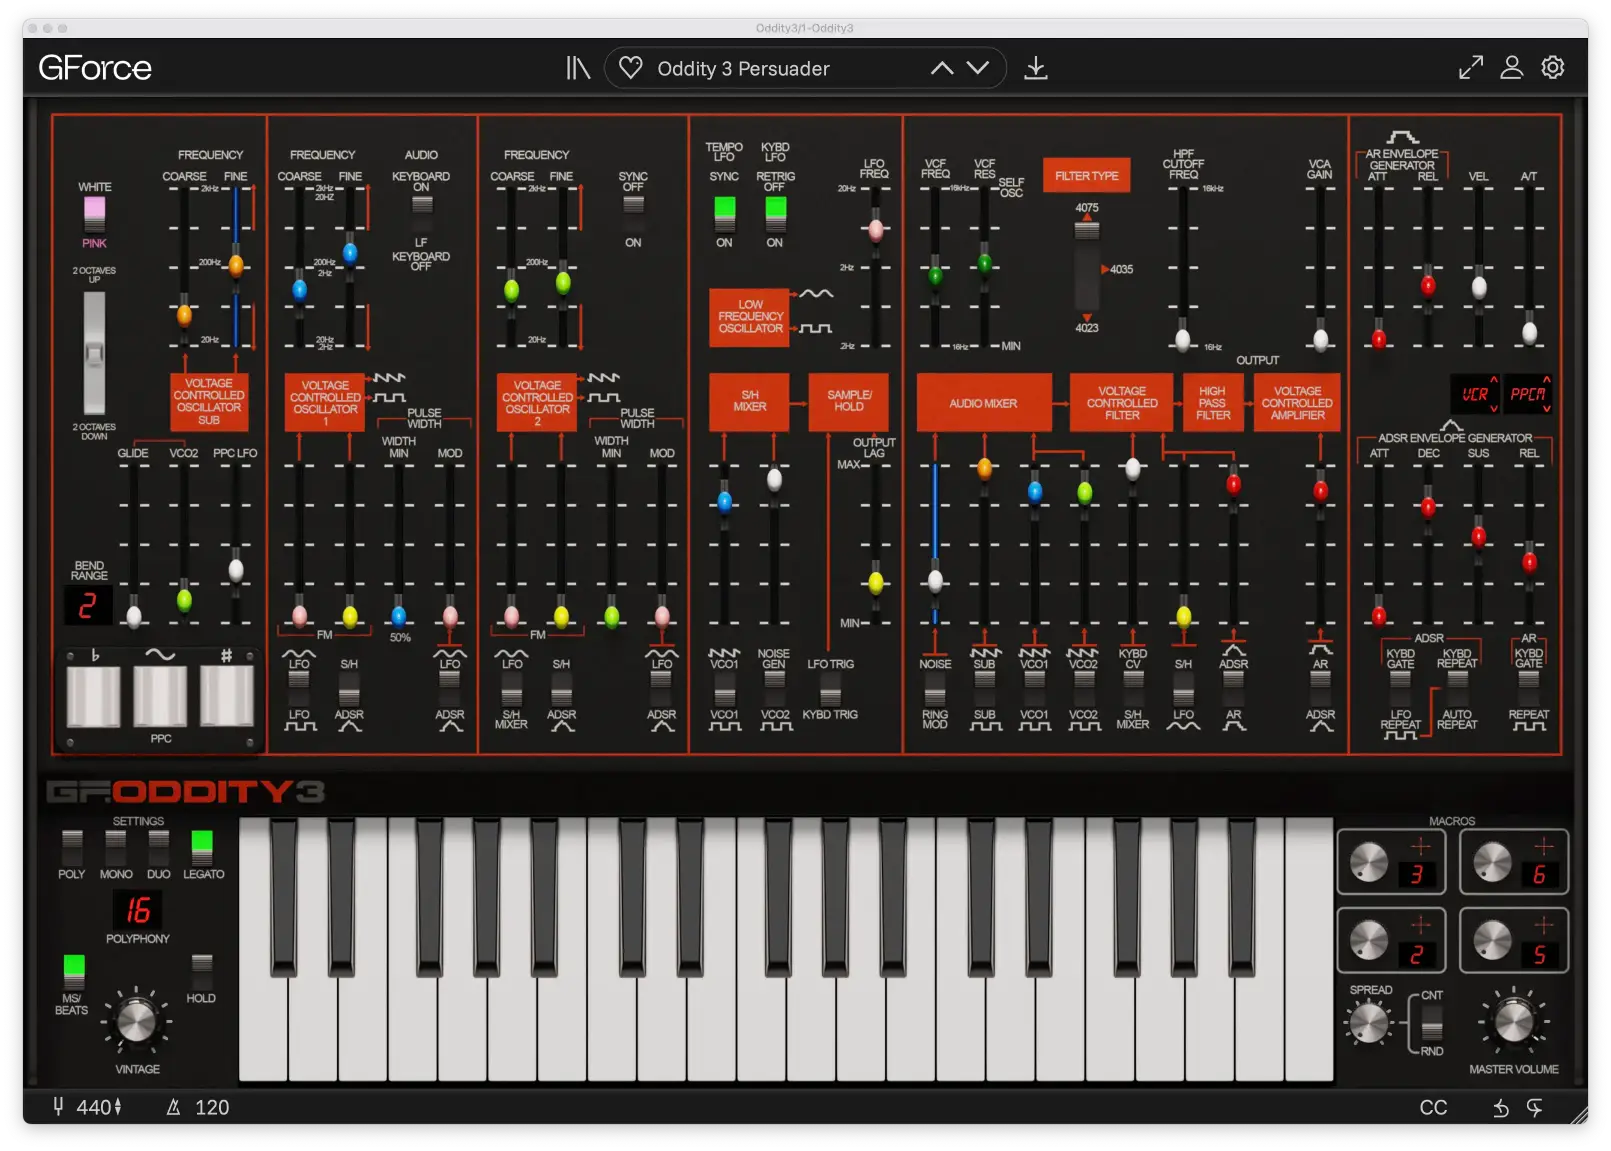Toggle the LEGATO switch
1611x1151 pixels.
tap(202, 847)
